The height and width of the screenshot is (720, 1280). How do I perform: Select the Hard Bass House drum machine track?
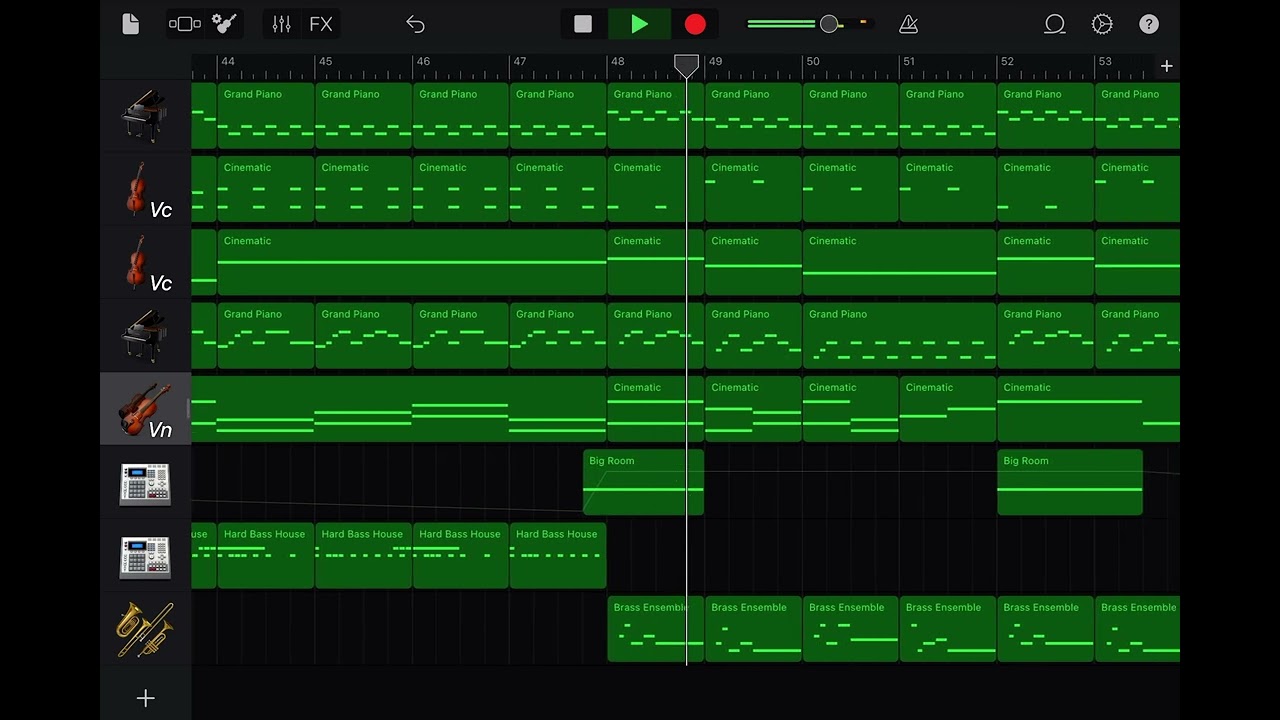(x=145, y=556)
